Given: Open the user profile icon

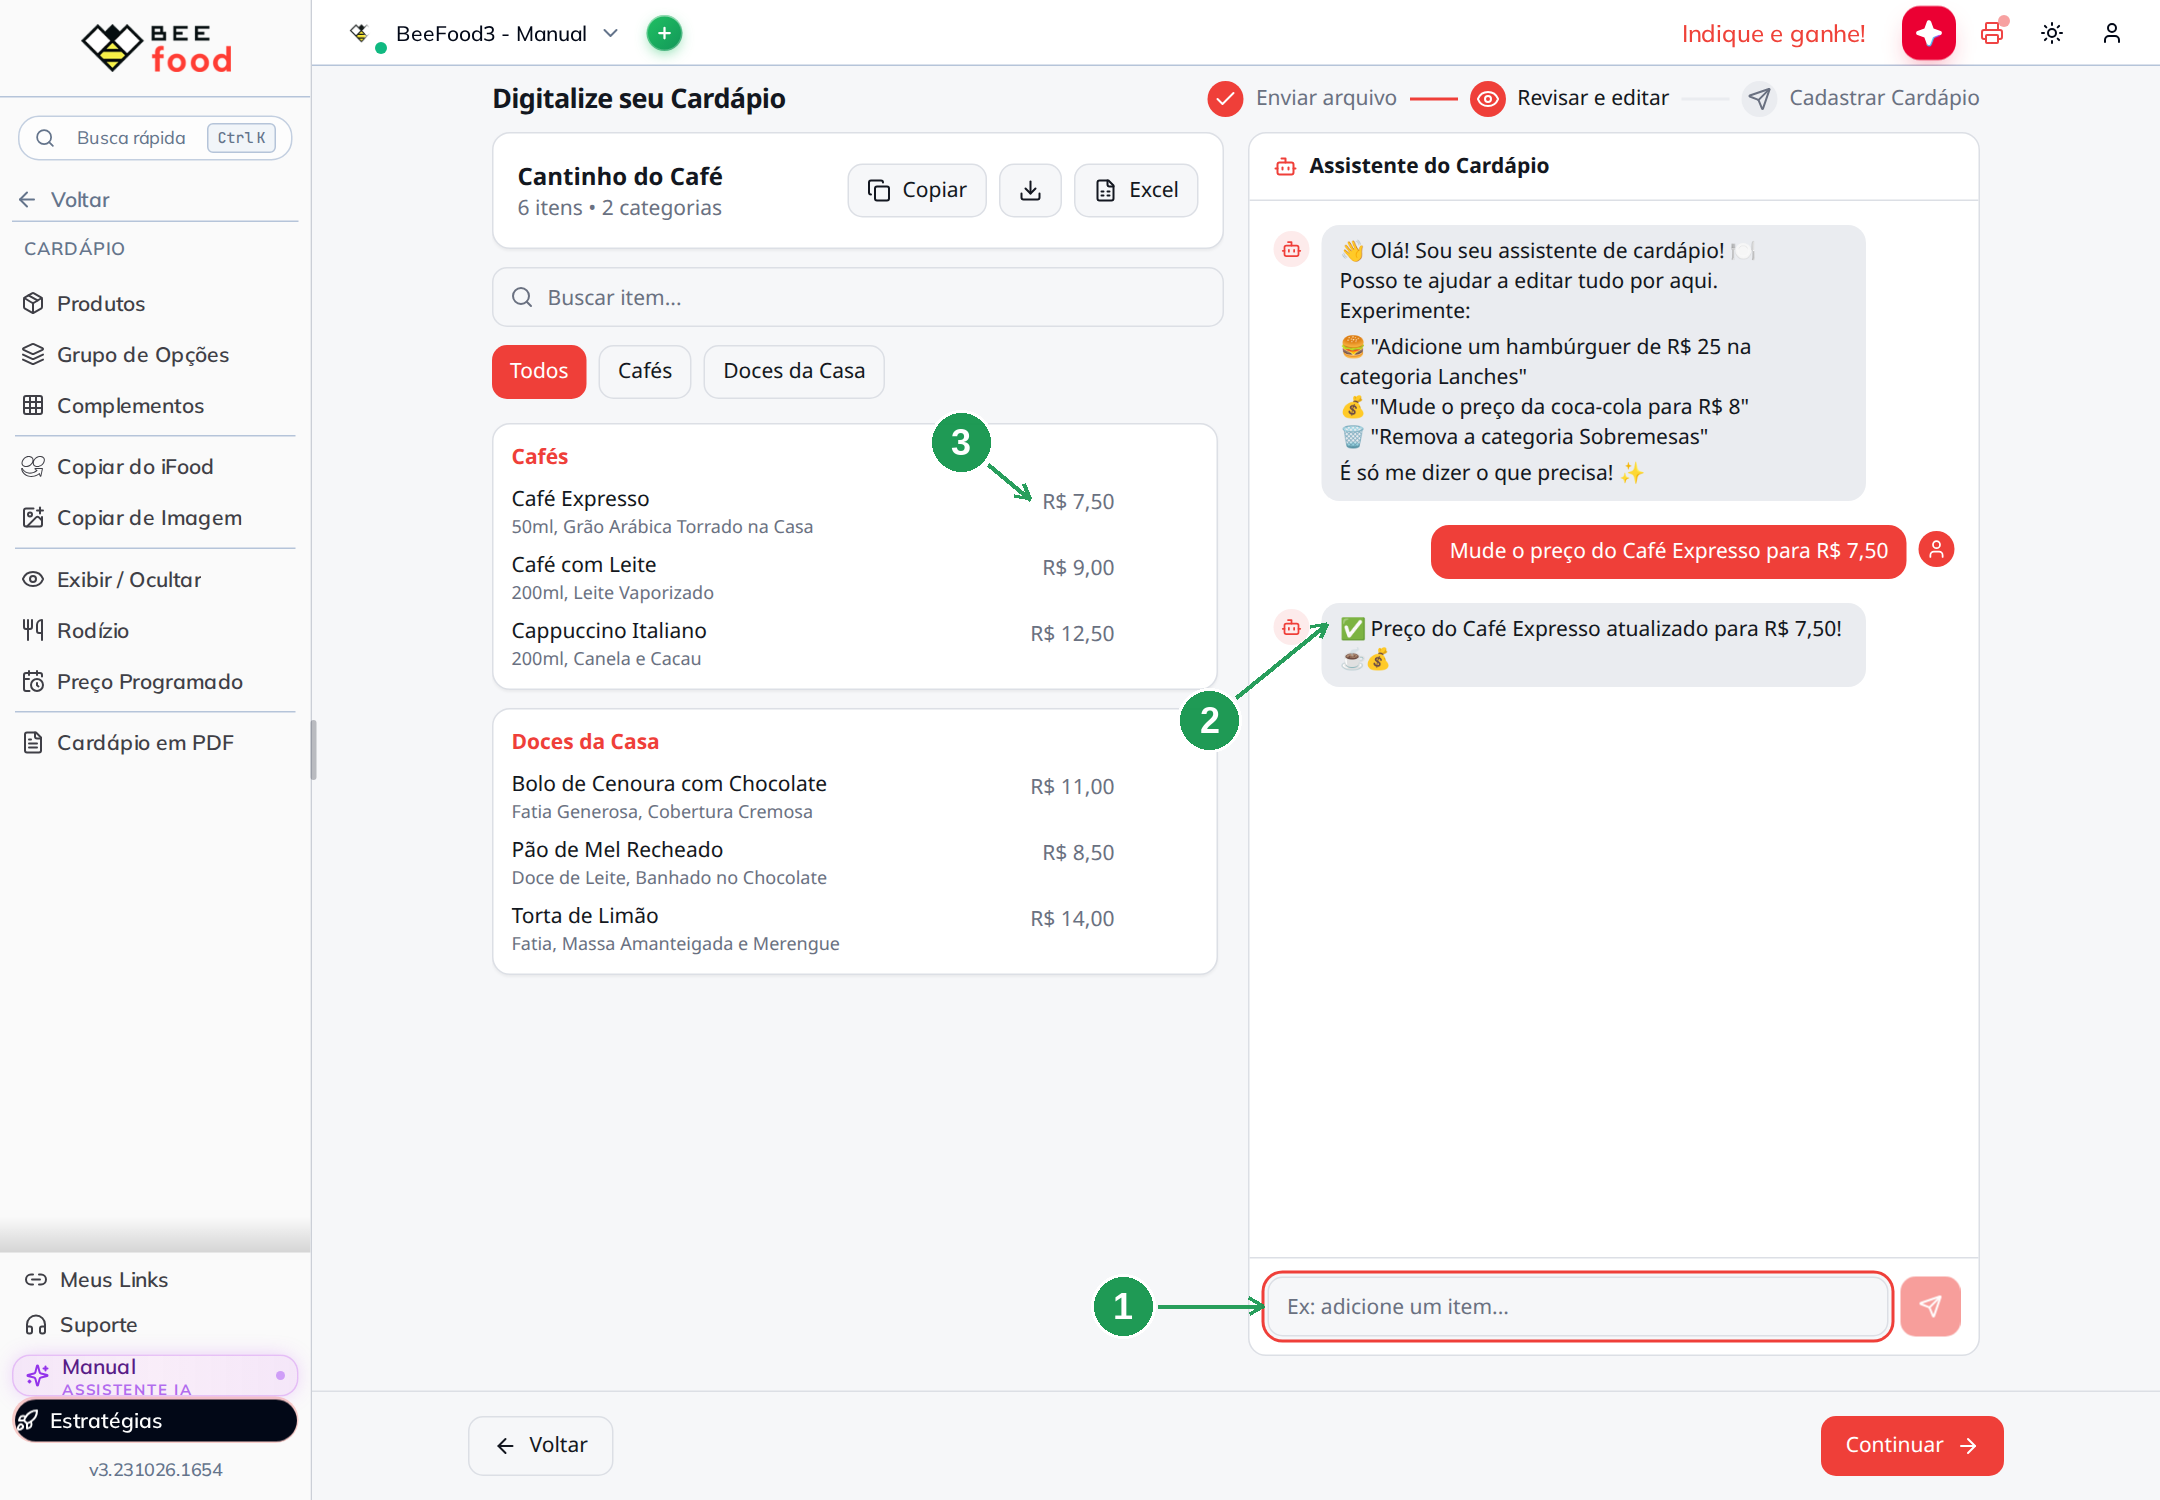Looking at the screenshot, I should [x=2112, y=34].
